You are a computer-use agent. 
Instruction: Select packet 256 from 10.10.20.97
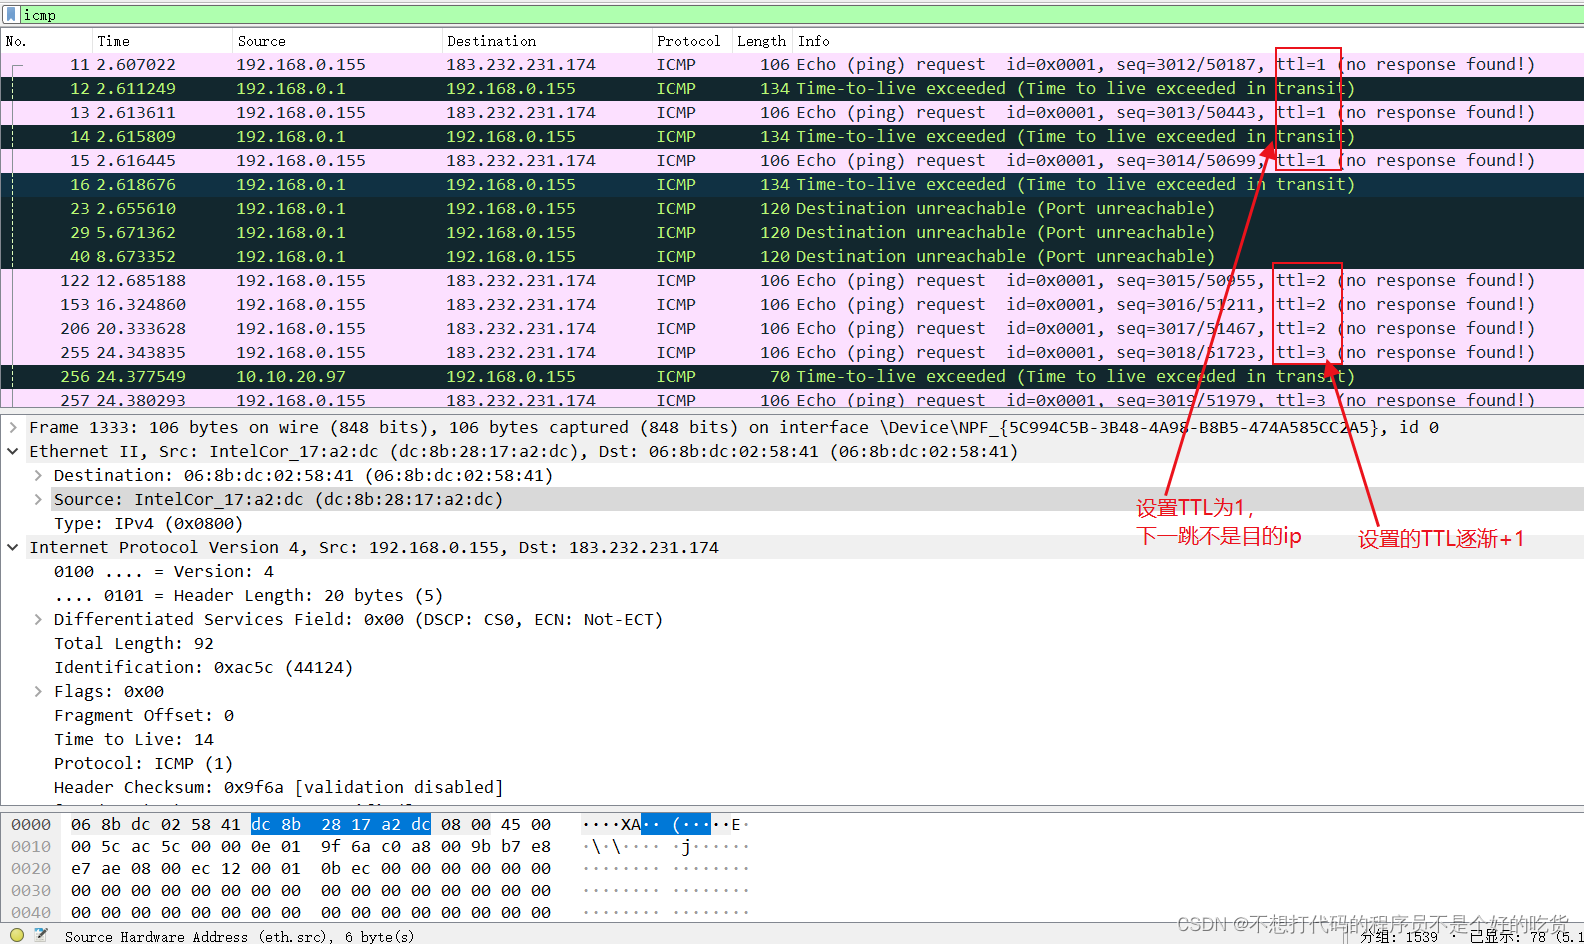(x=792, y=376)
